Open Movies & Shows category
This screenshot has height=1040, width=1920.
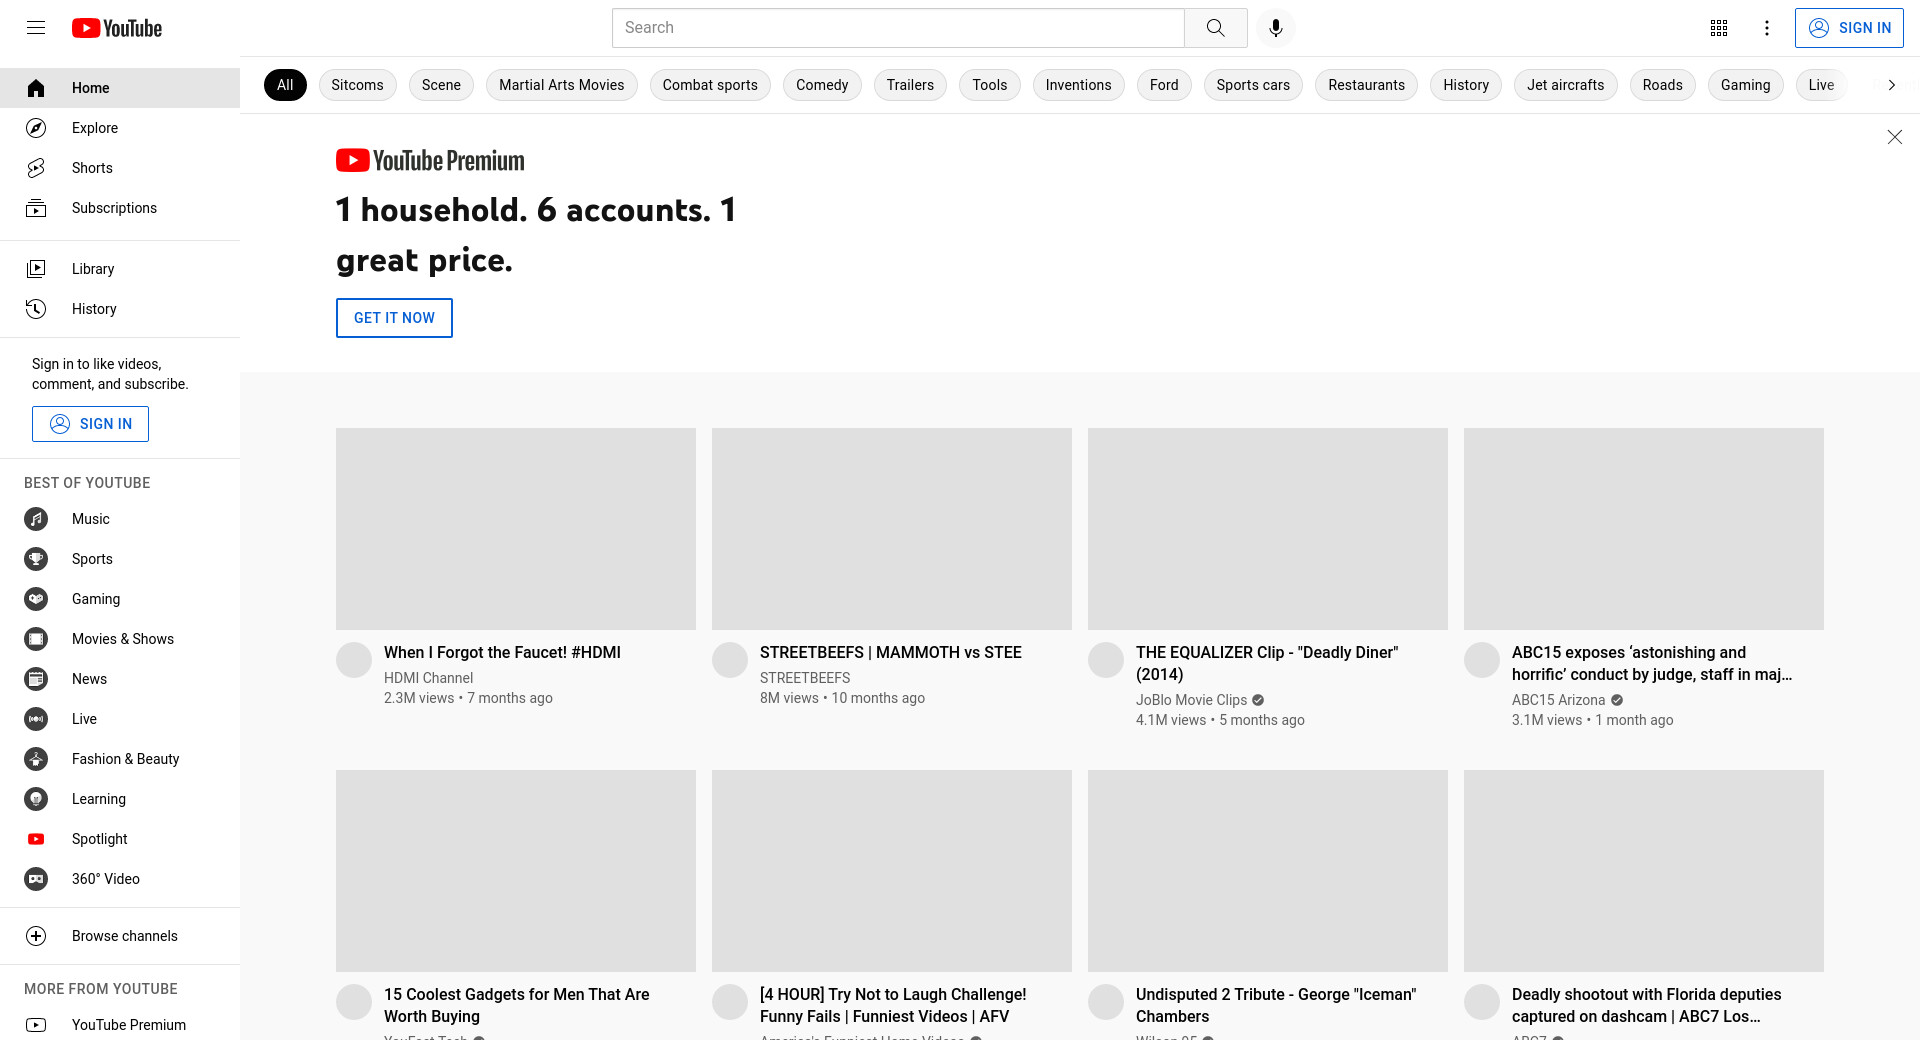click(120, 639)
